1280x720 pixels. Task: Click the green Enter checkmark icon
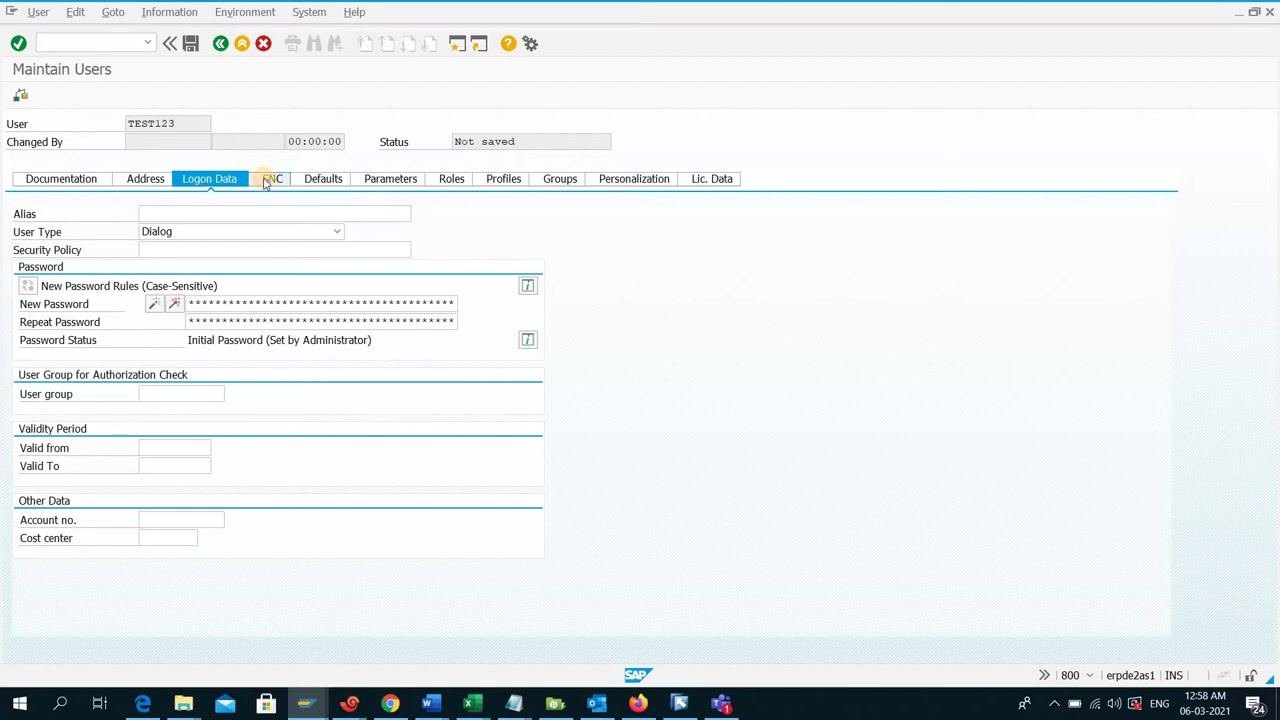tap(18, 43)
